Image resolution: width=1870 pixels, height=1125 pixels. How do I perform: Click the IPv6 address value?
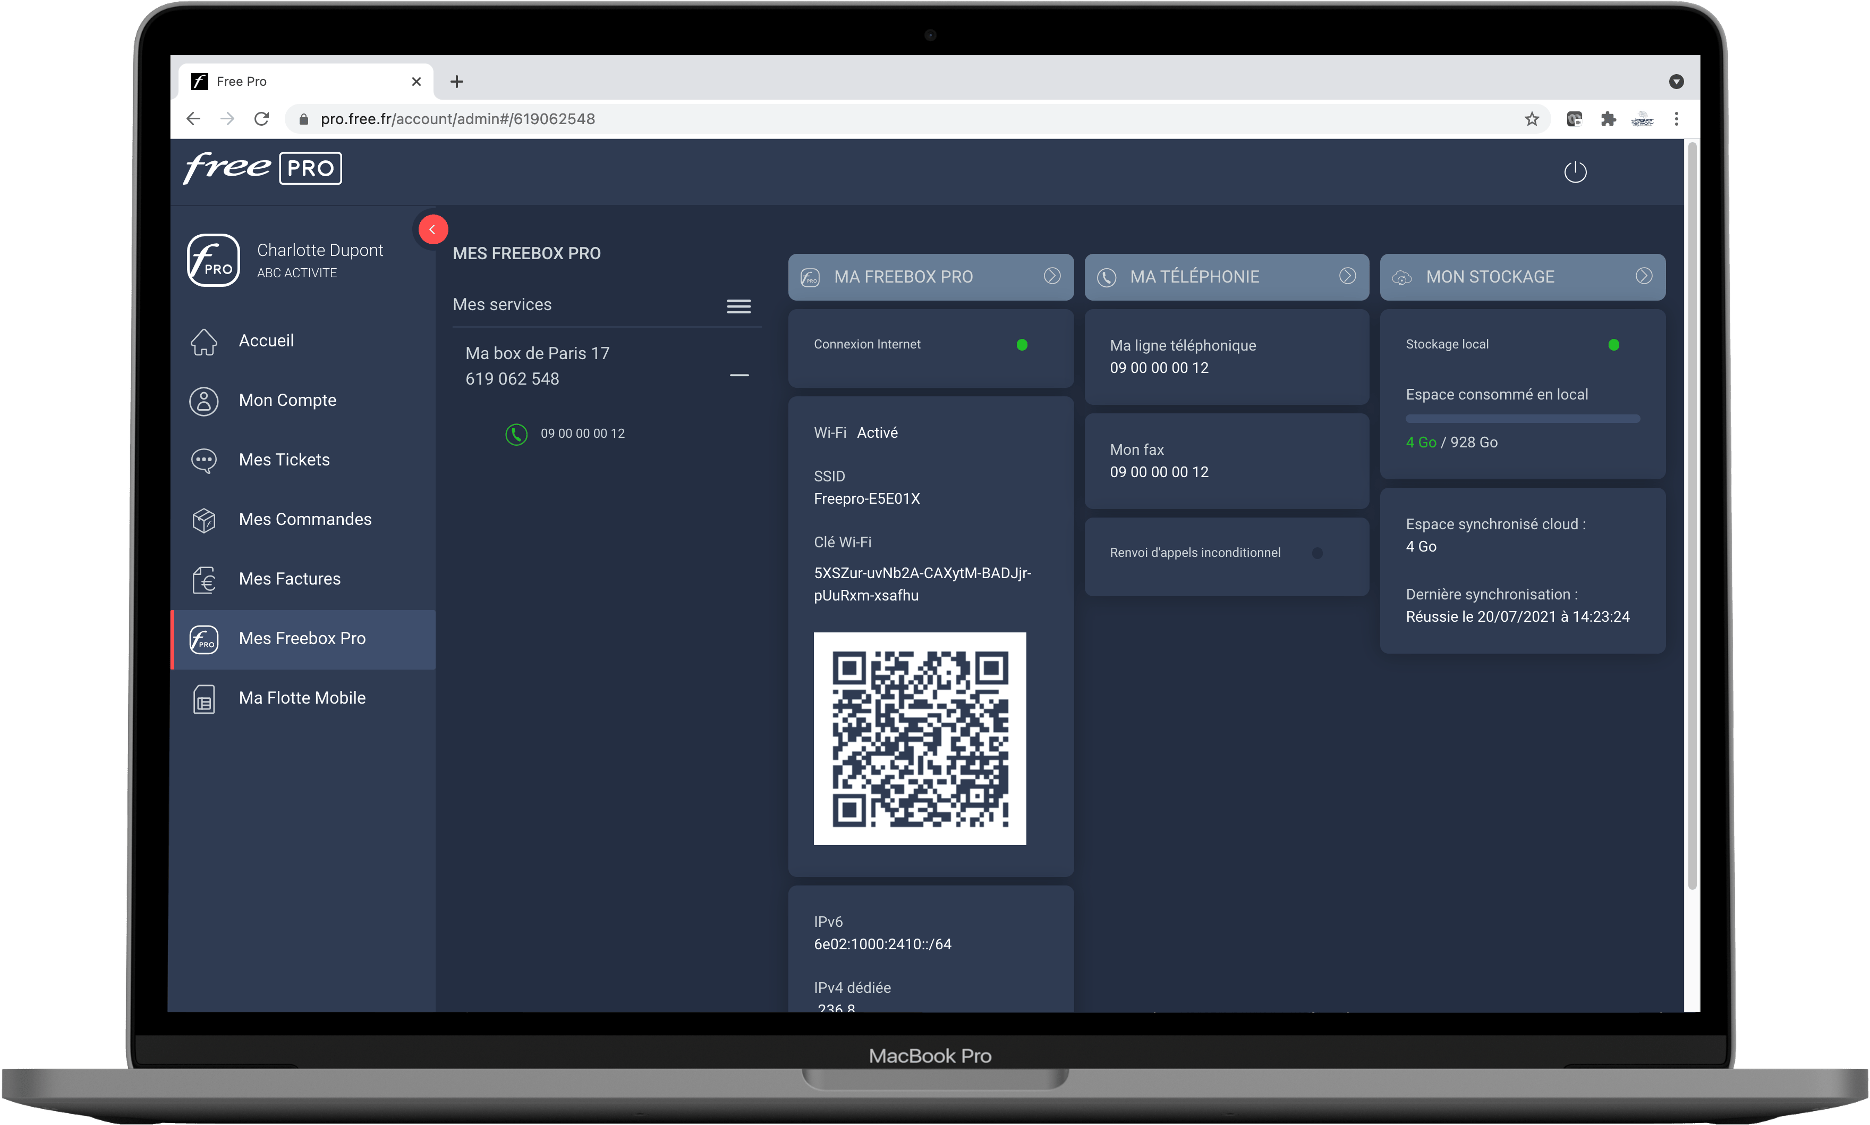click(x=883, y=944)
